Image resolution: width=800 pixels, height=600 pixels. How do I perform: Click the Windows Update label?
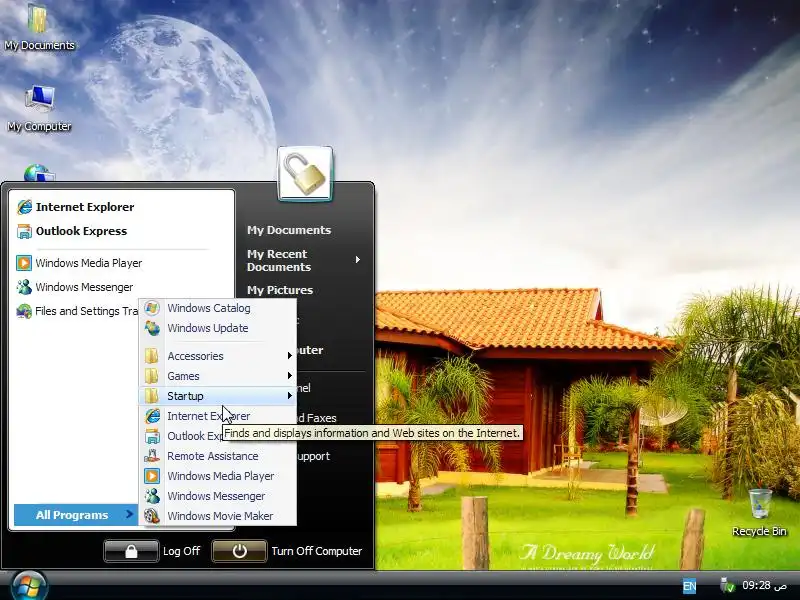(x=208, y=328)
